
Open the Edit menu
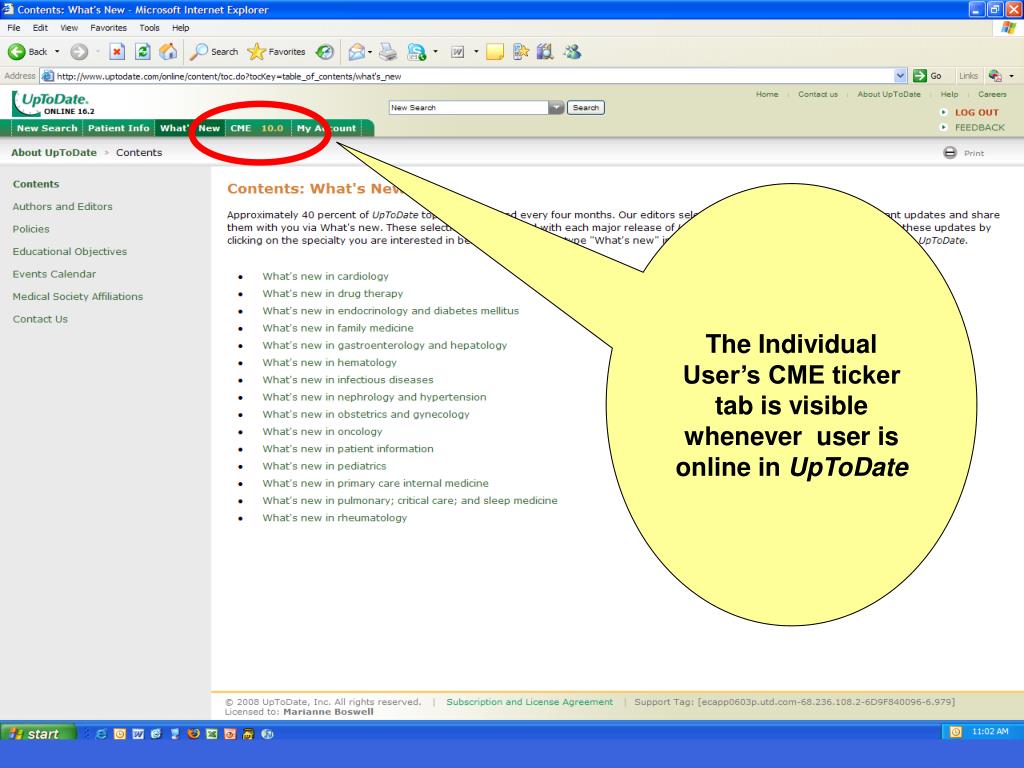point(40,27)
